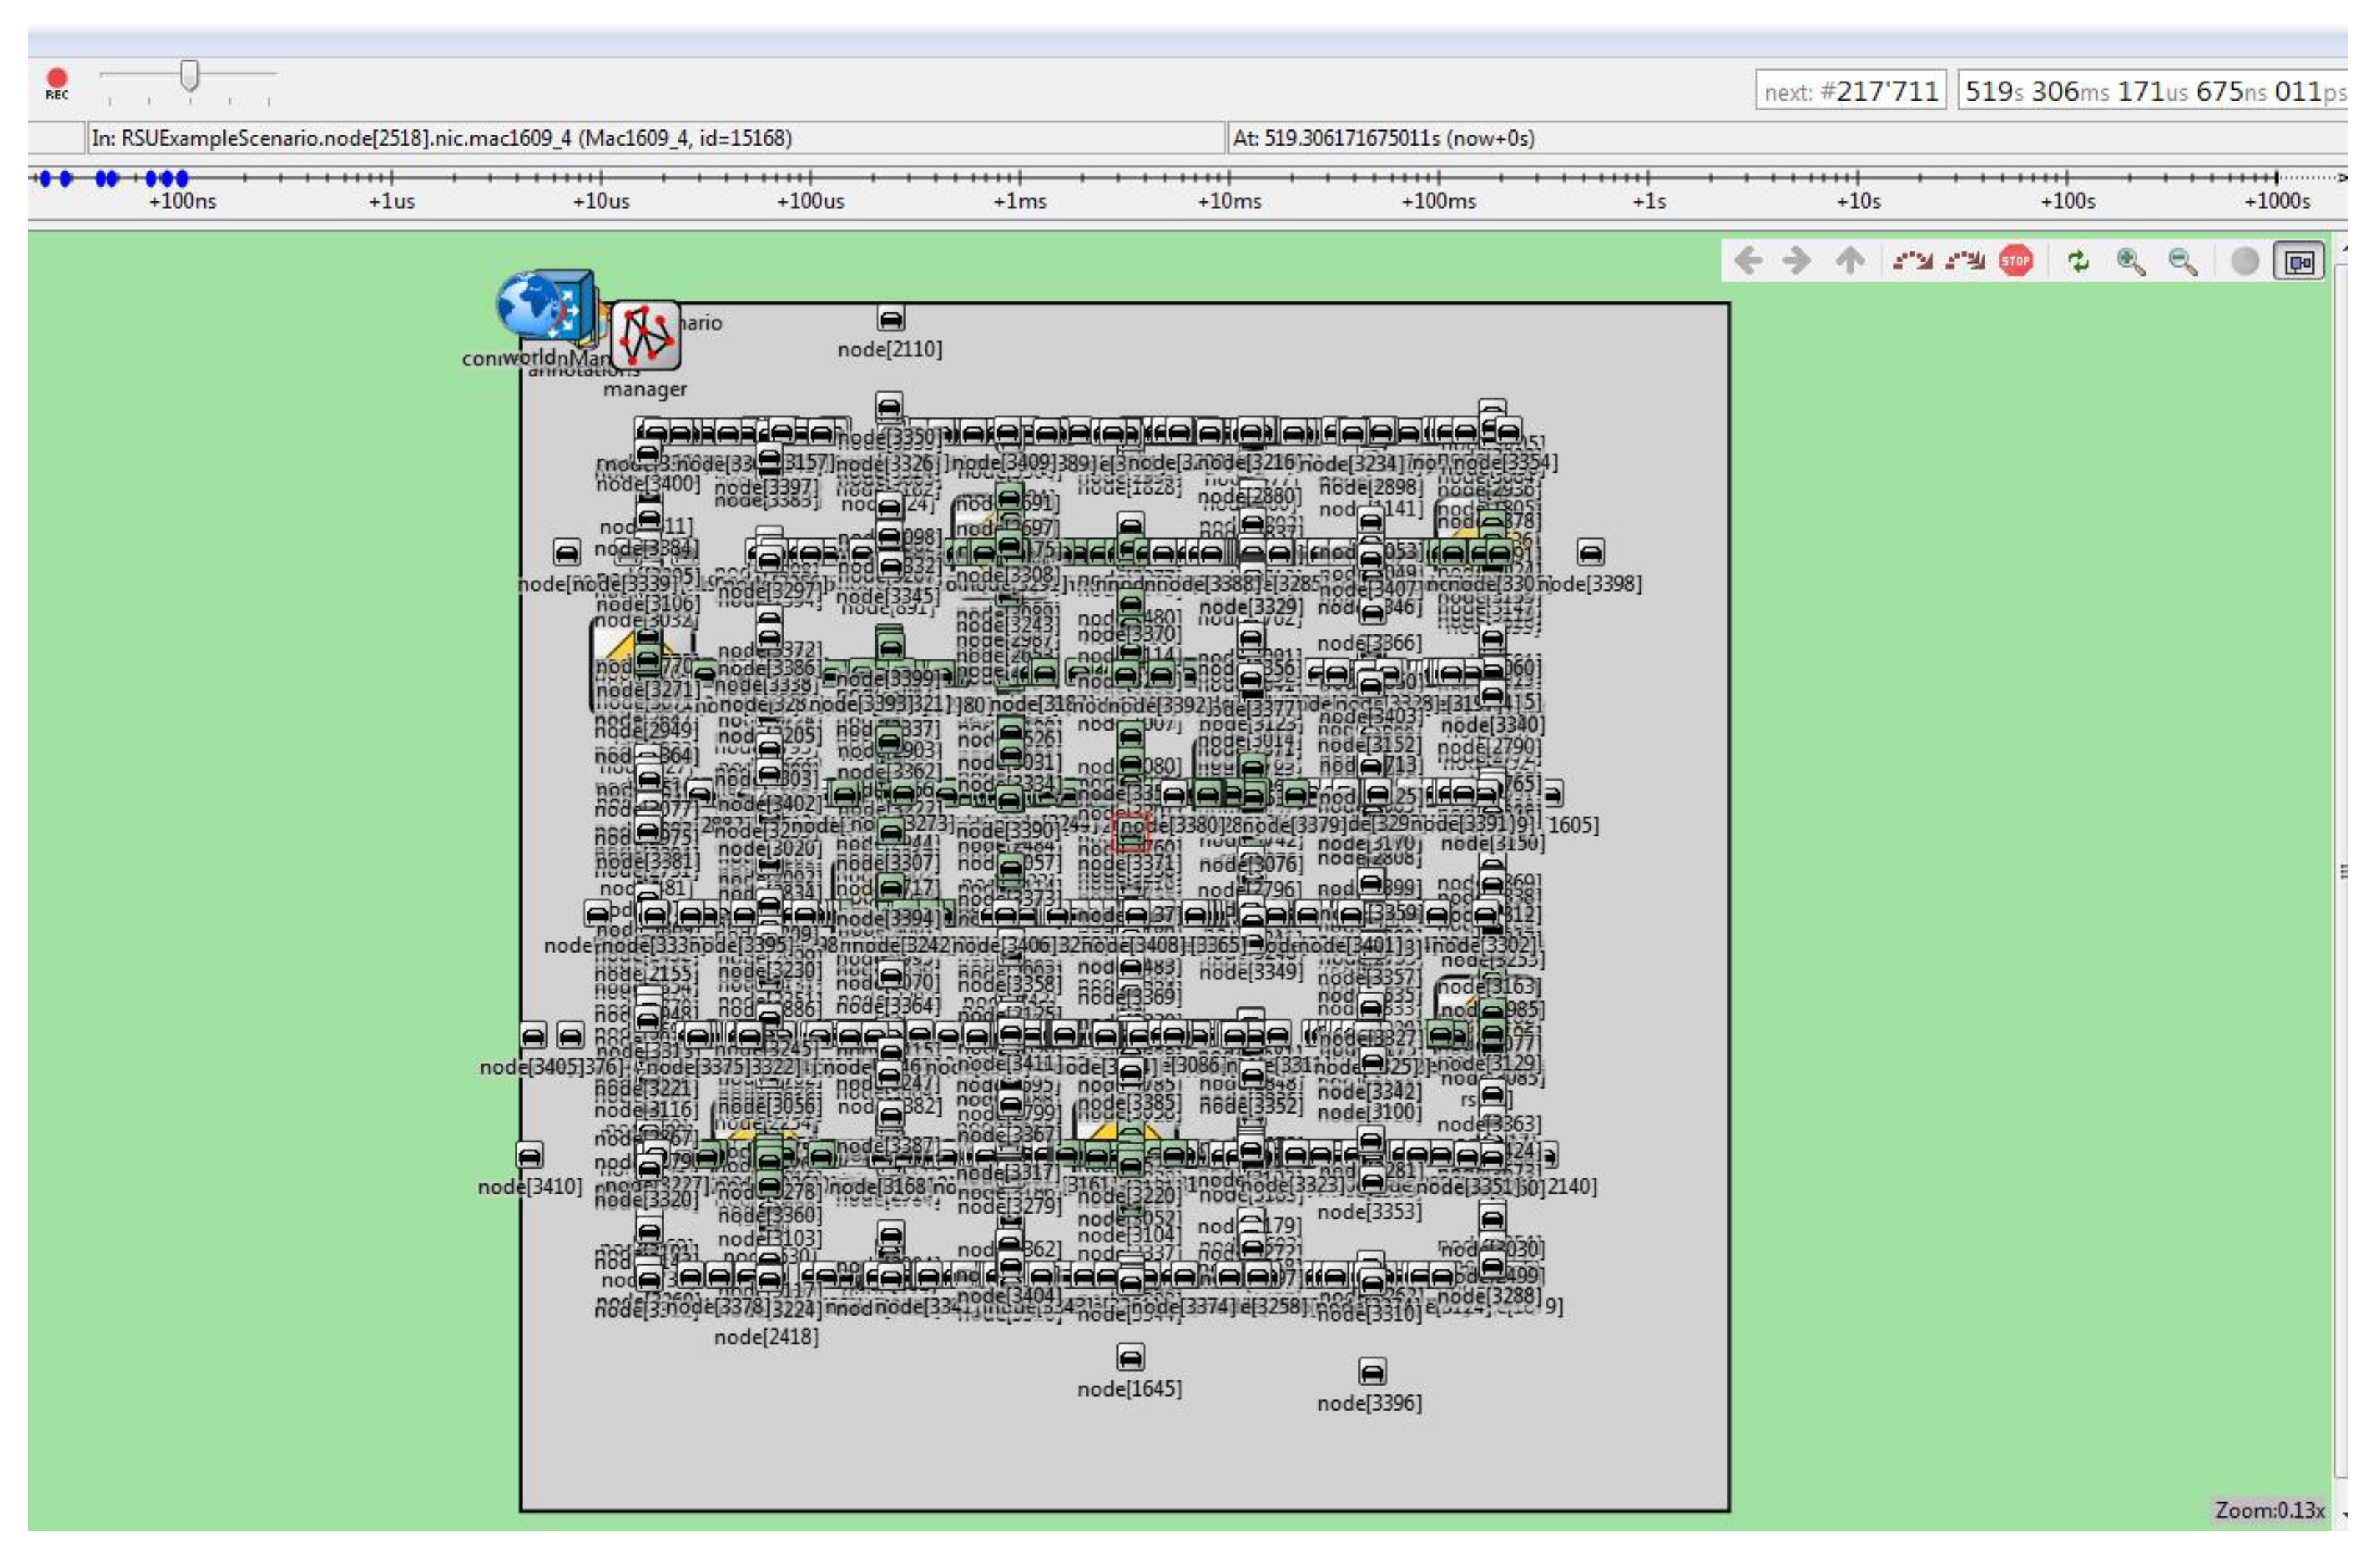Select the manager module icon
The height and width of the screenshot is (1559, 2380).
click(645, 336)
